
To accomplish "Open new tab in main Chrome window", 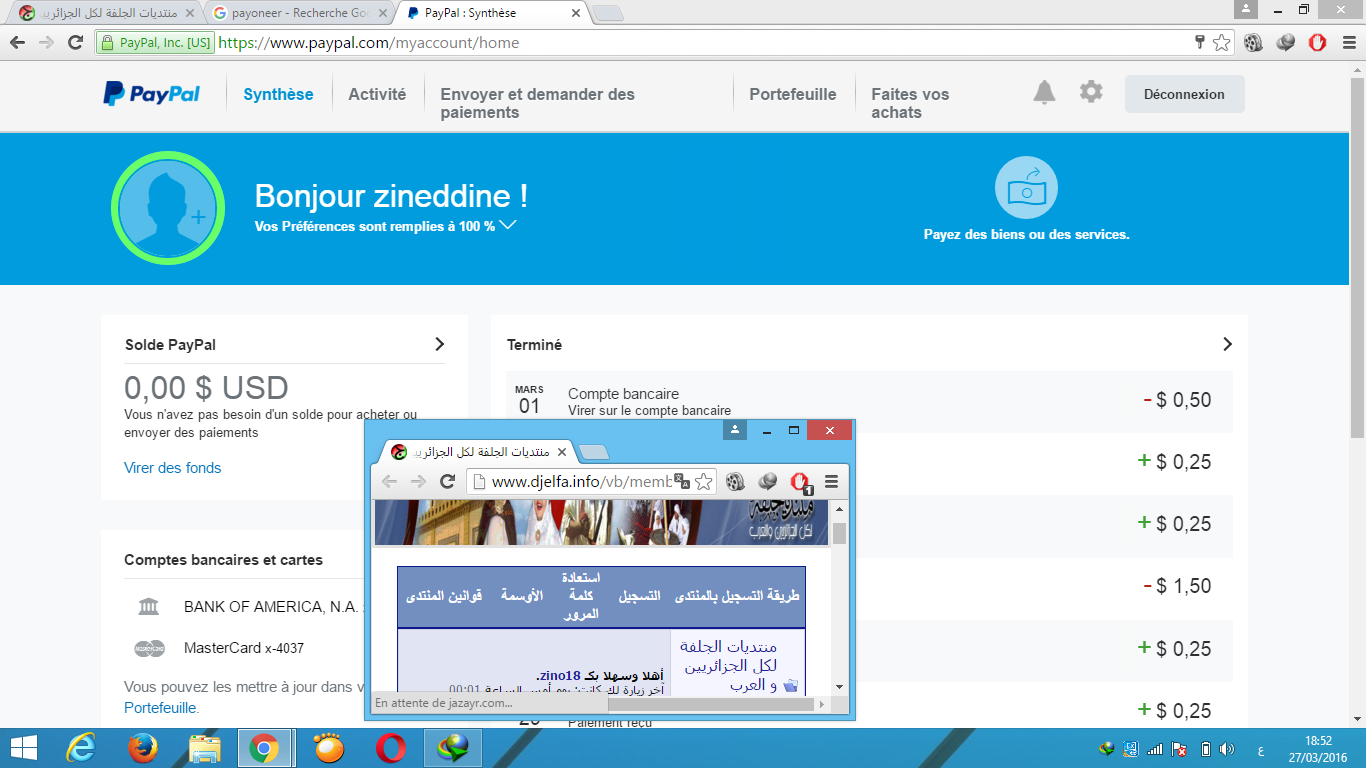I will pyautogui.click(x=607, y=13).
